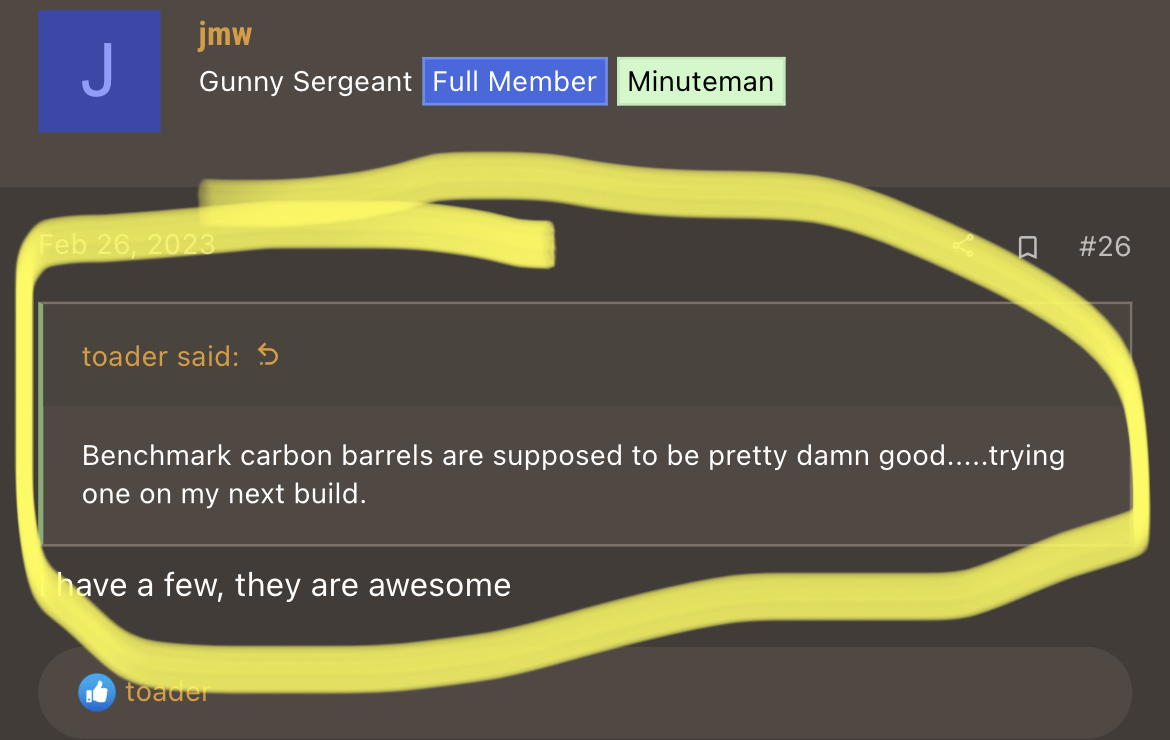Open the 'toader said:' quote source link
The width and height of the screenshot is (1170, 740).
160,356
